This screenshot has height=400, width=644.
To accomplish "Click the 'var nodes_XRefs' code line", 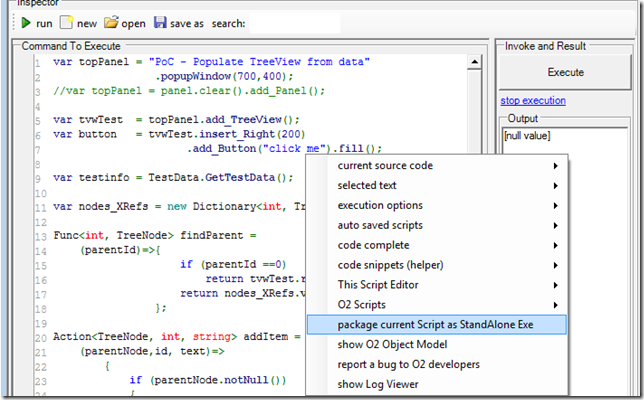I will [179, 207].
